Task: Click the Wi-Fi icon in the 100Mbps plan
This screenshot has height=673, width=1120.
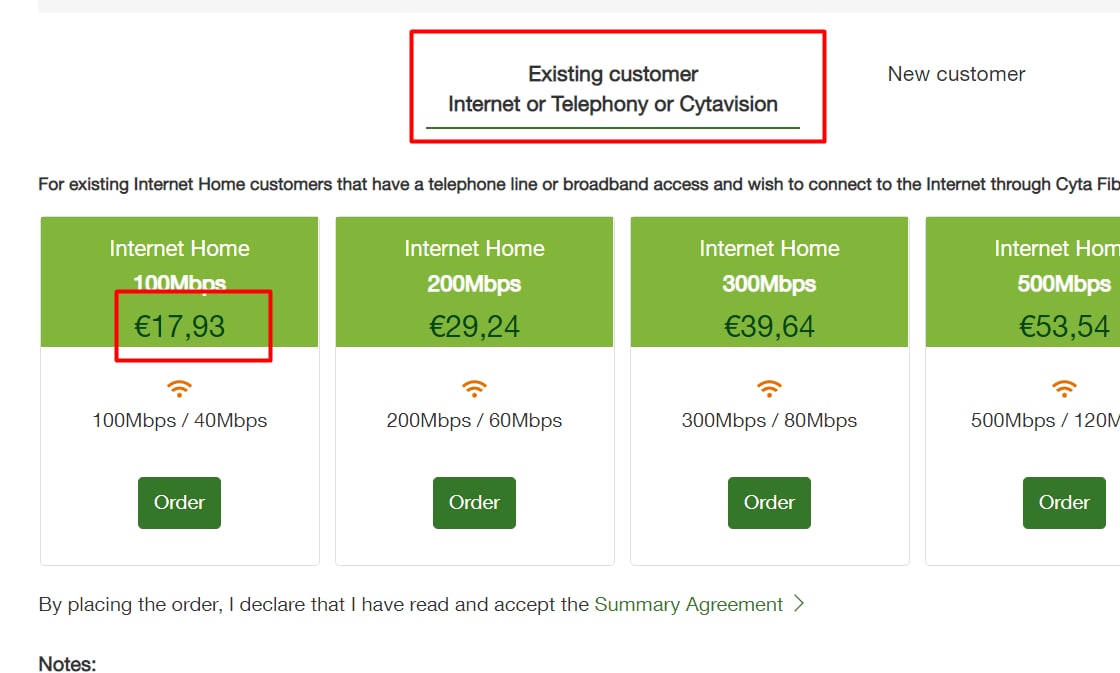Action: (179, 388)
